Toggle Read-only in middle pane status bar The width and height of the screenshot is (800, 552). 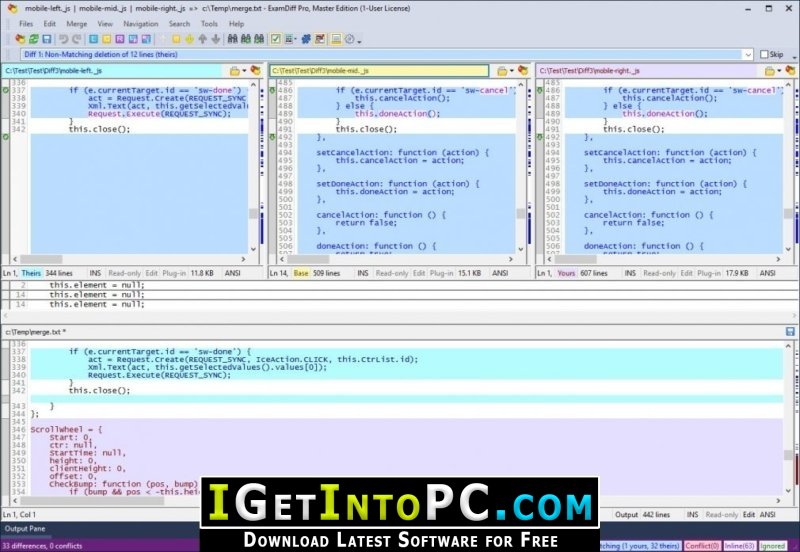tap(392, 273)
